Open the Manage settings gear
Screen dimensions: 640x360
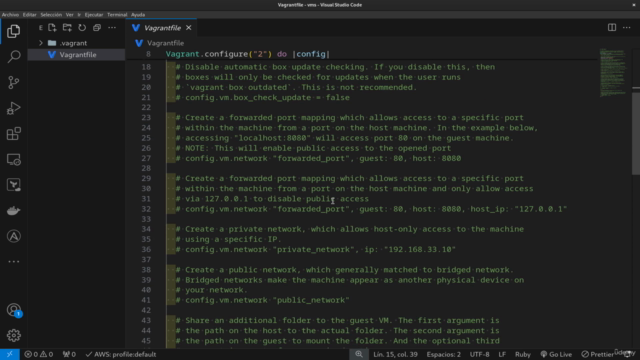13,336
